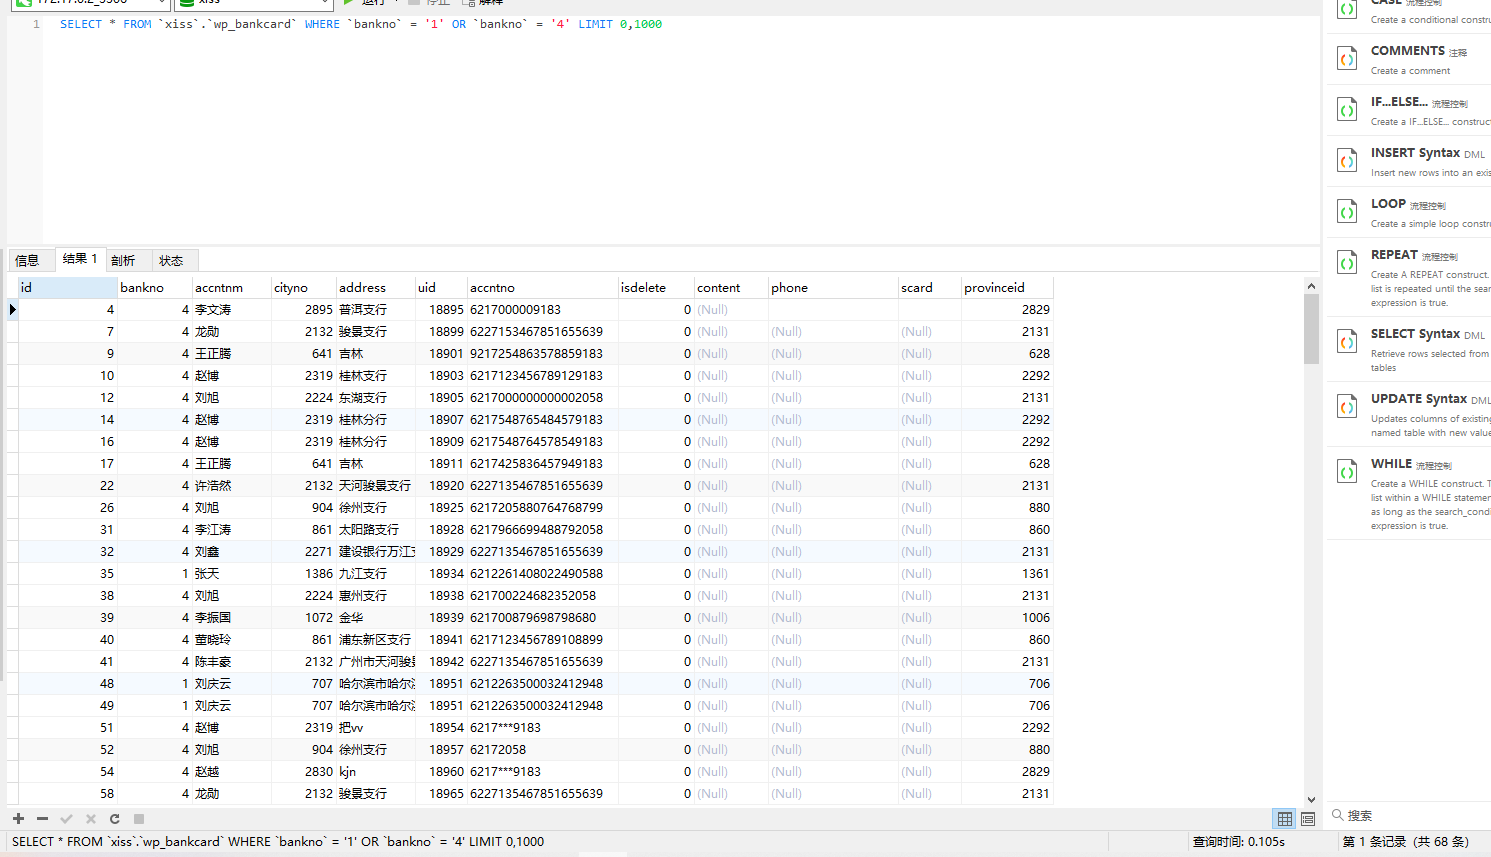Select the SELECT Syntax snippet icon
This screenshot has height=857, width=1491.
point(1347,342)
